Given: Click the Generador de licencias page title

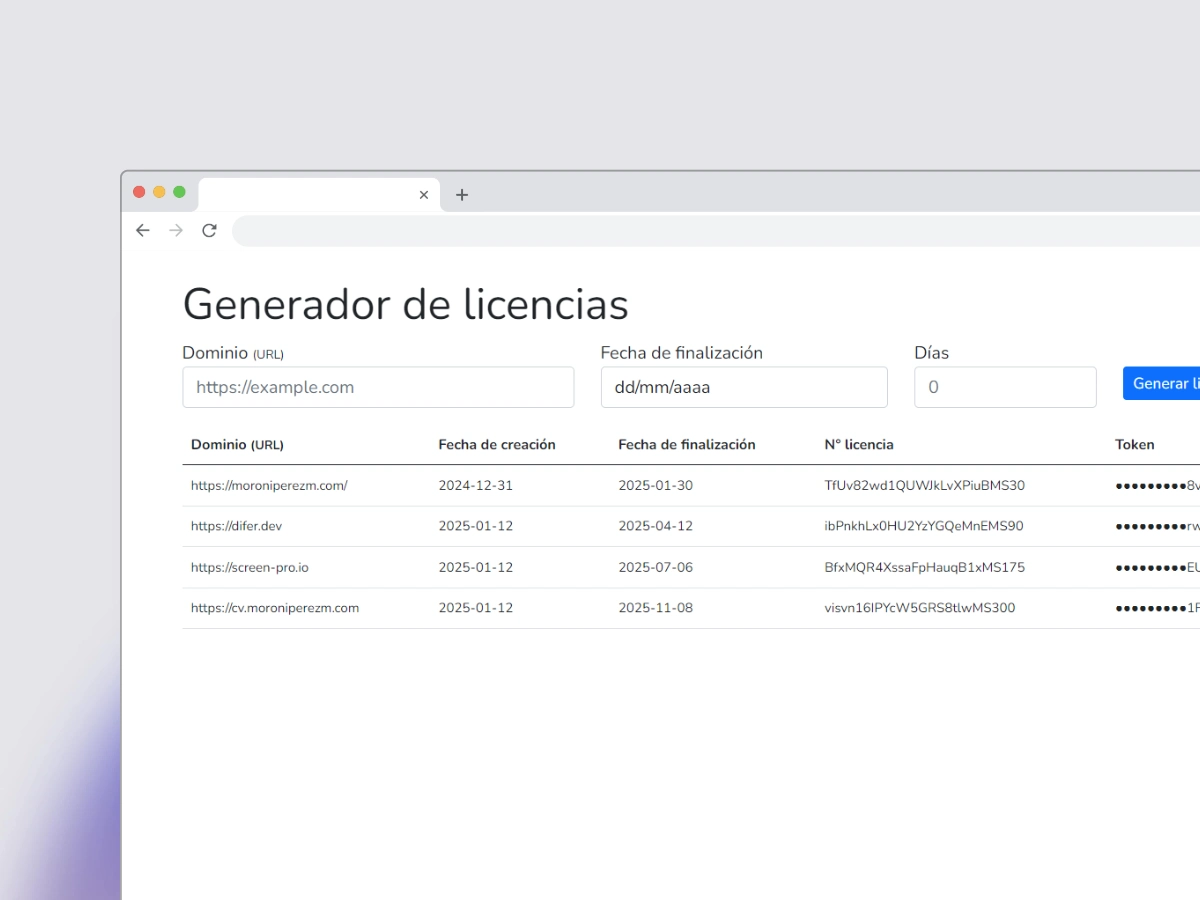Looking at the screenshot, I should (405, 305).
